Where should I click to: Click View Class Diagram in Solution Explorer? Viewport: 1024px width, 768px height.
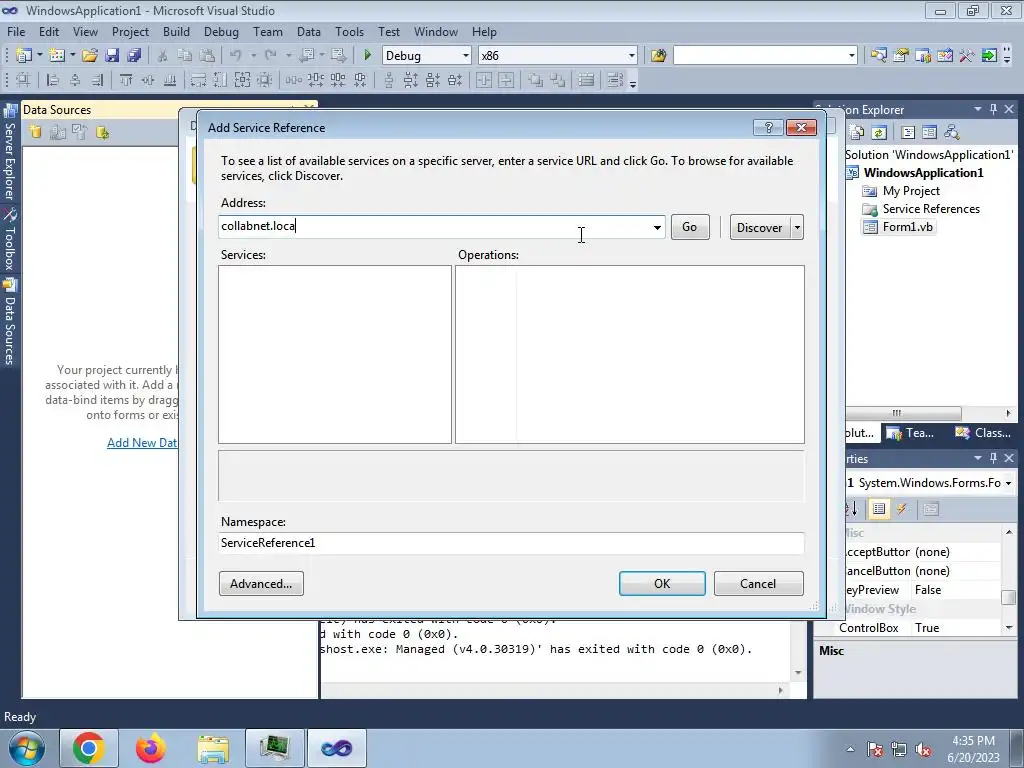point(952,133)
